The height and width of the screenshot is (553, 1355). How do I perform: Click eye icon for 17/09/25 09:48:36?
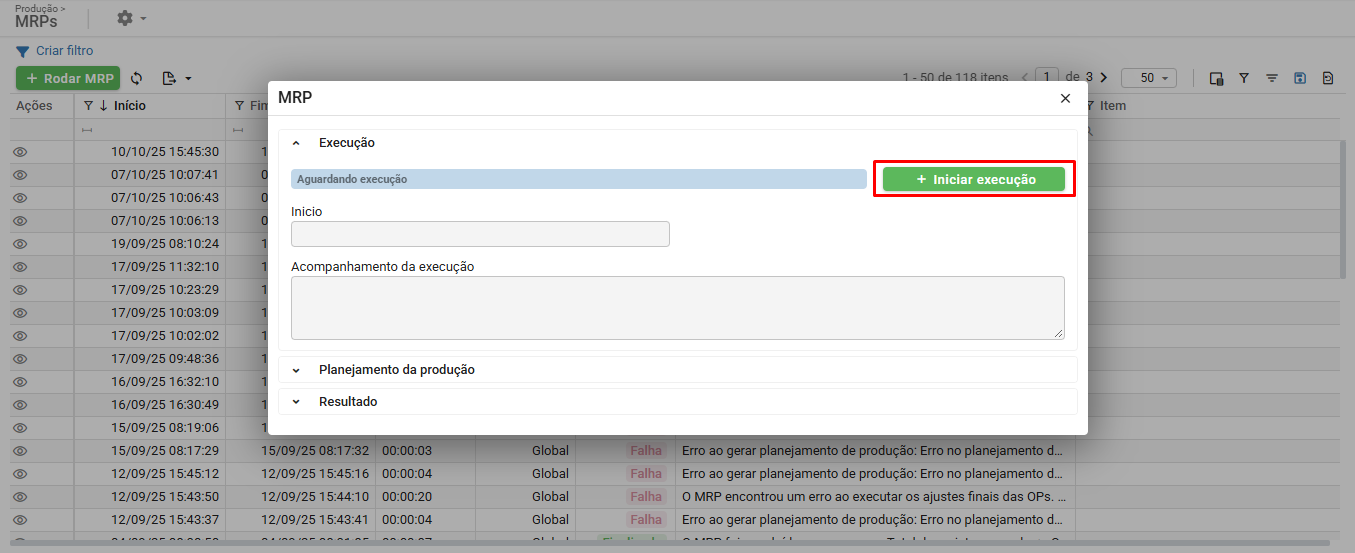pyautogui.click(x=20, y=359)
